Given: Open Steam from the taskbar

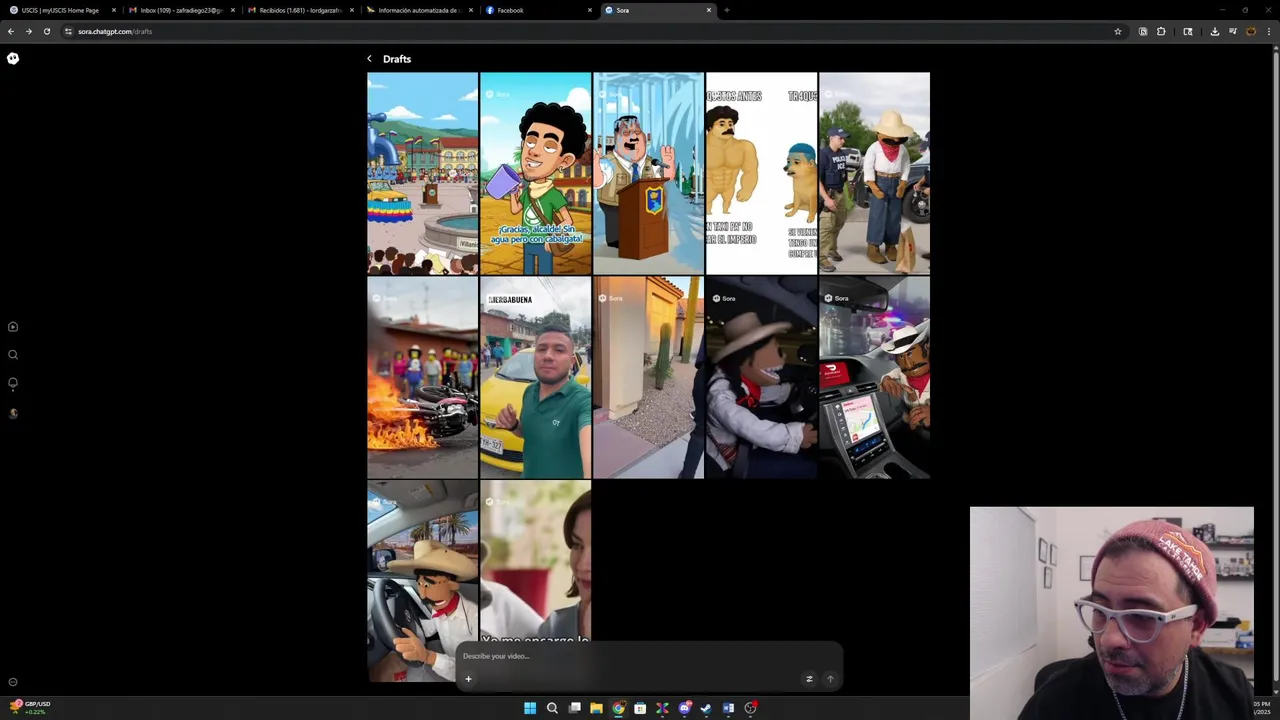Looking at the screenshot, I should [x=706, y=708].
